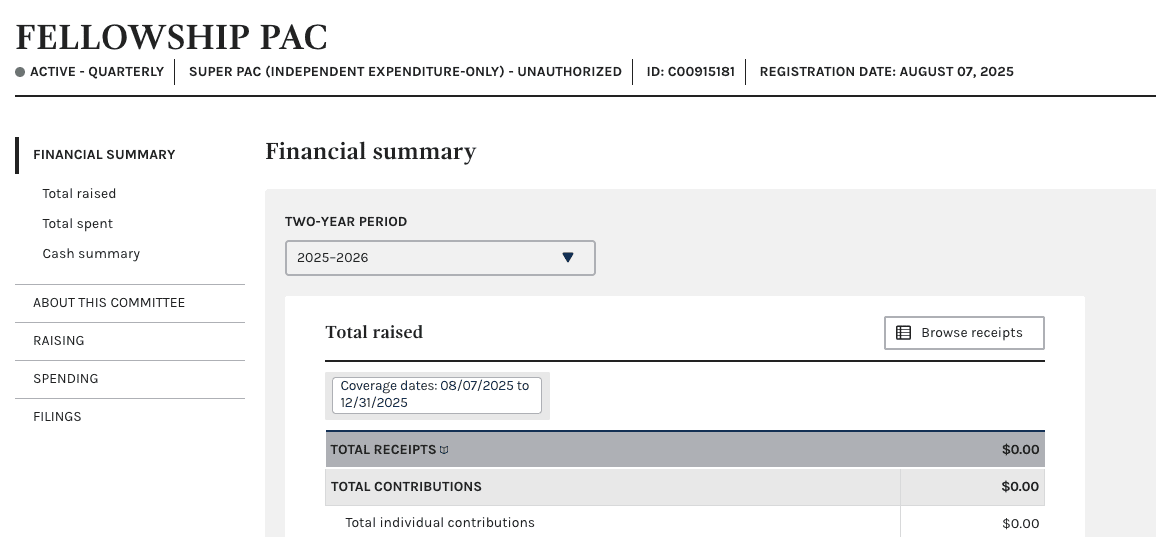Jump to the Total raised sidebar link
This screenshot has width=1156, height=537.
click(79, 194)
